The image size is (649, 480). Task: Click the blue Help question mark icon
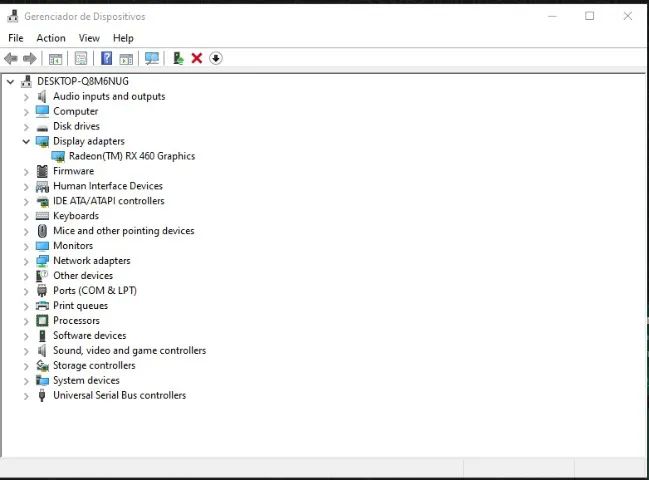[x=106, y=58]
